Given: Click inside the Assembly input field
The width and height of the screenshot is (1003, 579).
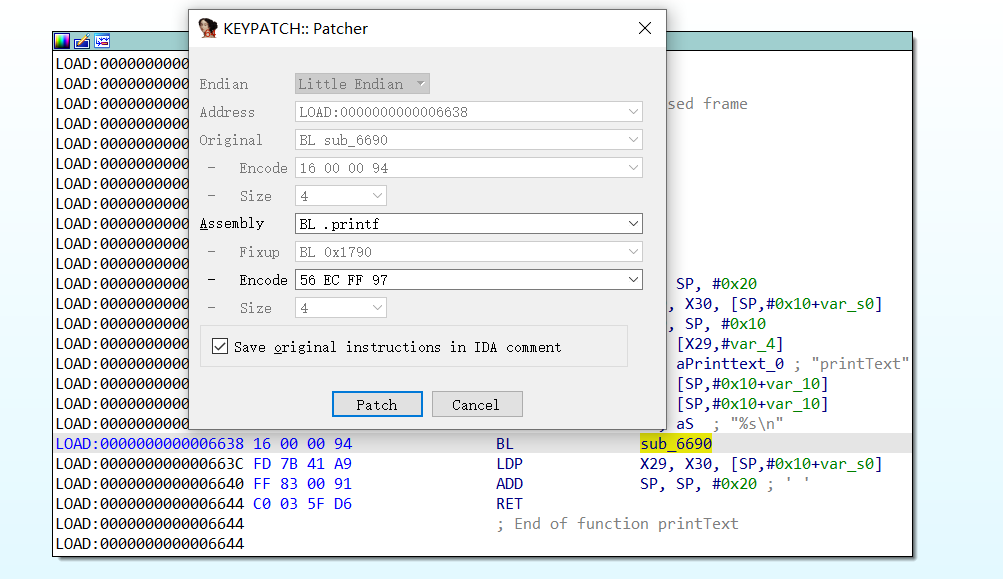Looking at the screenshot, I should (458, 224).
